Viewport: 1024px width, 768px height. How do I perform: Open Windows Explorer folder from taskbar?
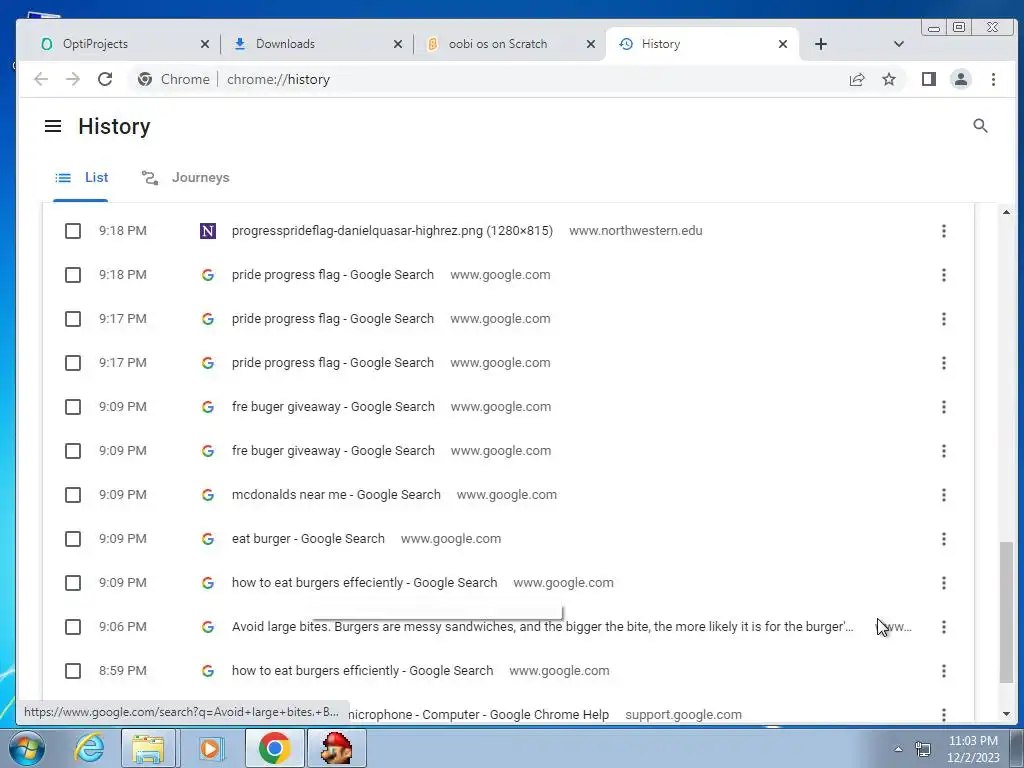tap(148, 748)
